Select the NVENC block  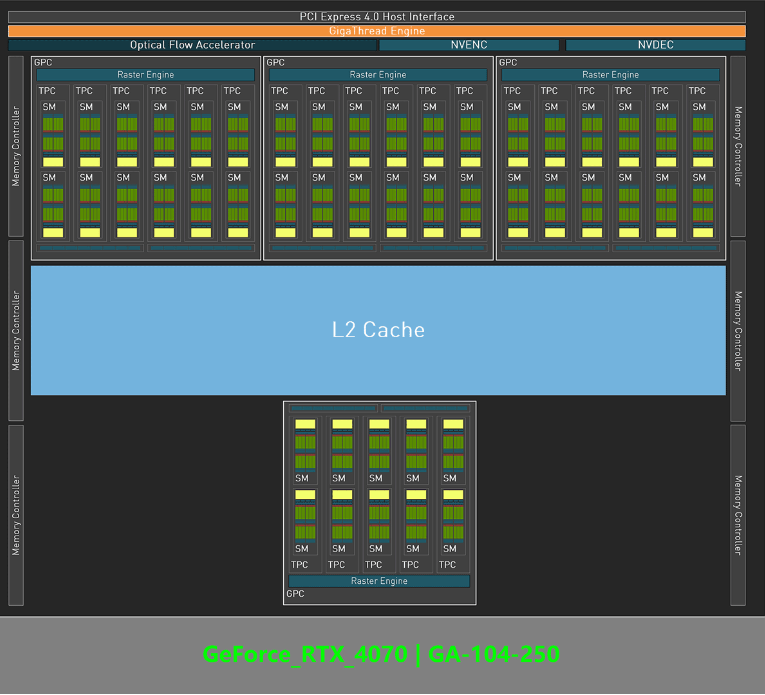[469, 45]
